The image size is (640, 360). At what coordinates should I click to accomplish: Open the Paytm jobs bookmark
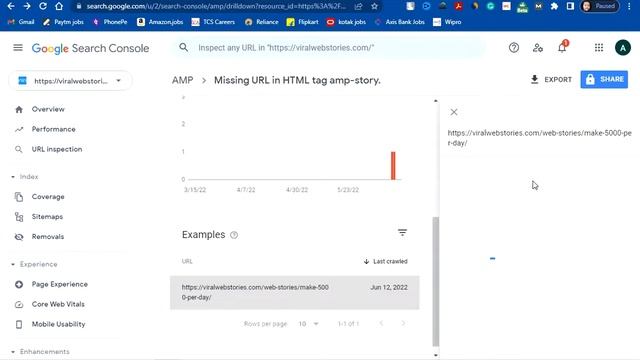pyautogui.click(x=63, y=22)
